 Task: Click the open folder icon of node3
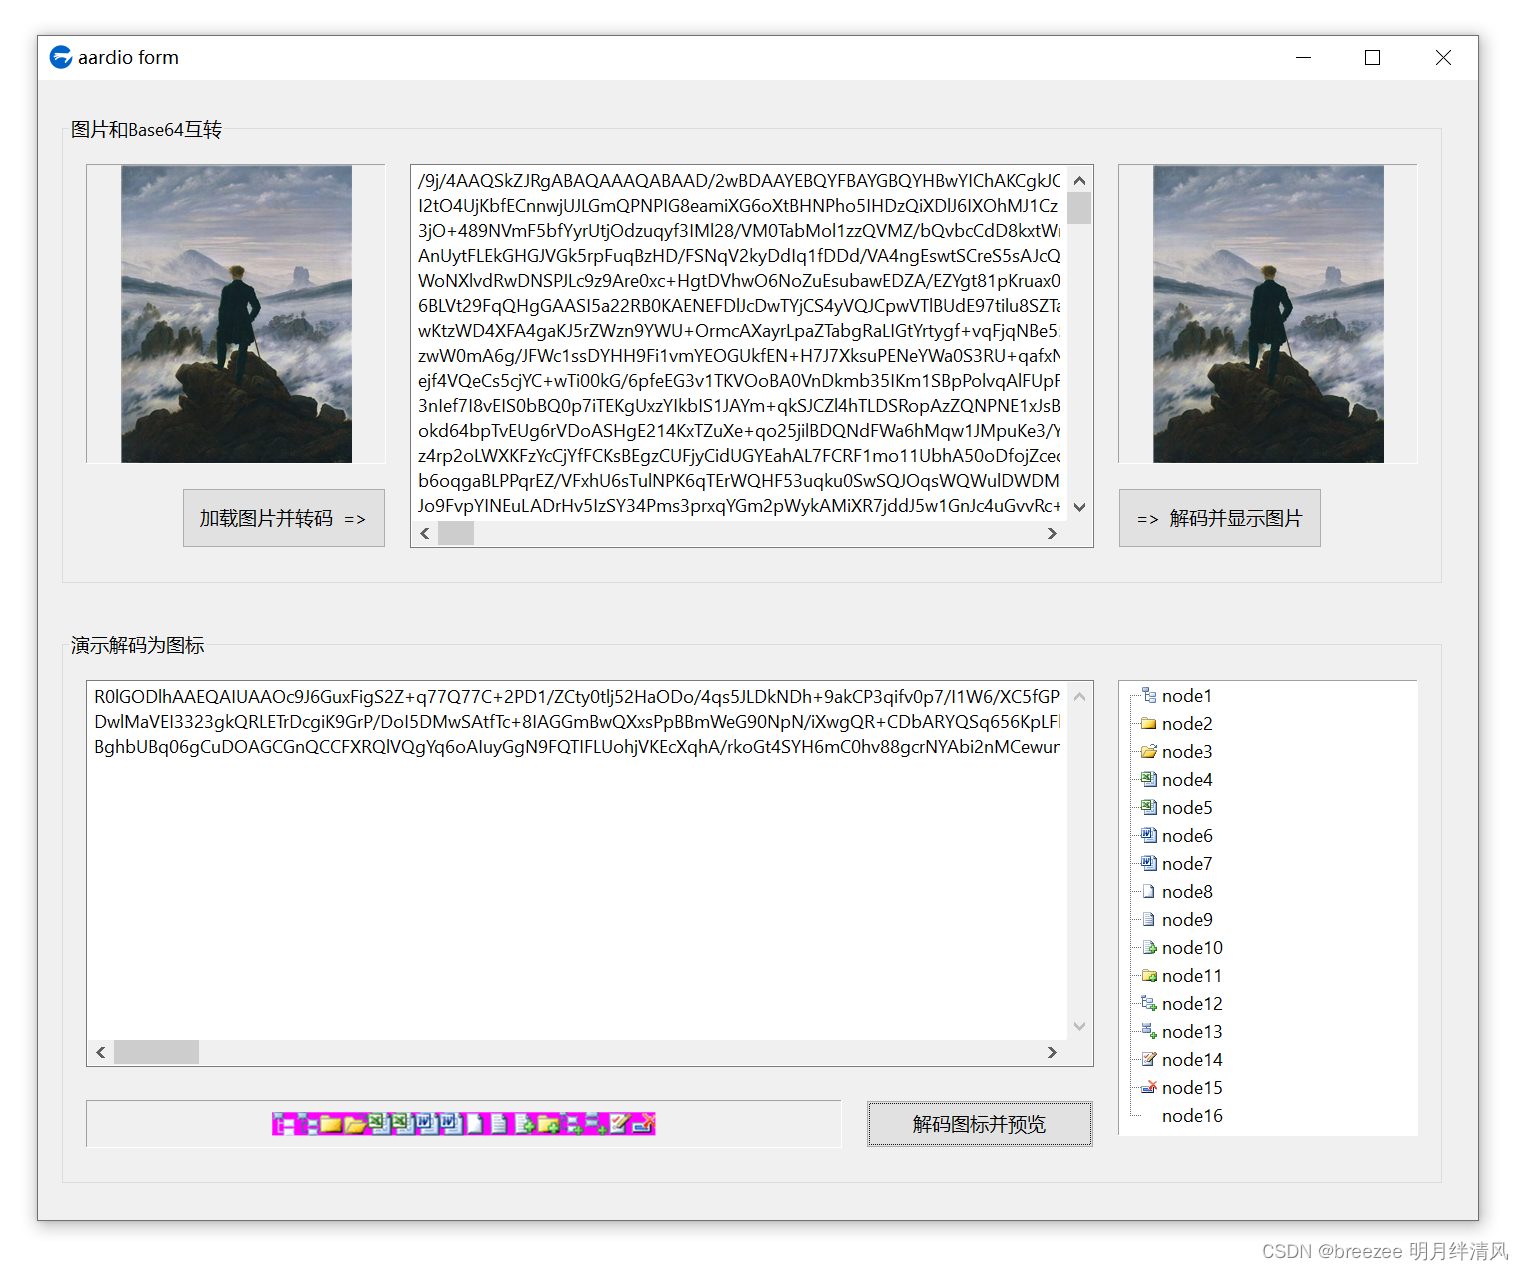tap(1149, 751)
